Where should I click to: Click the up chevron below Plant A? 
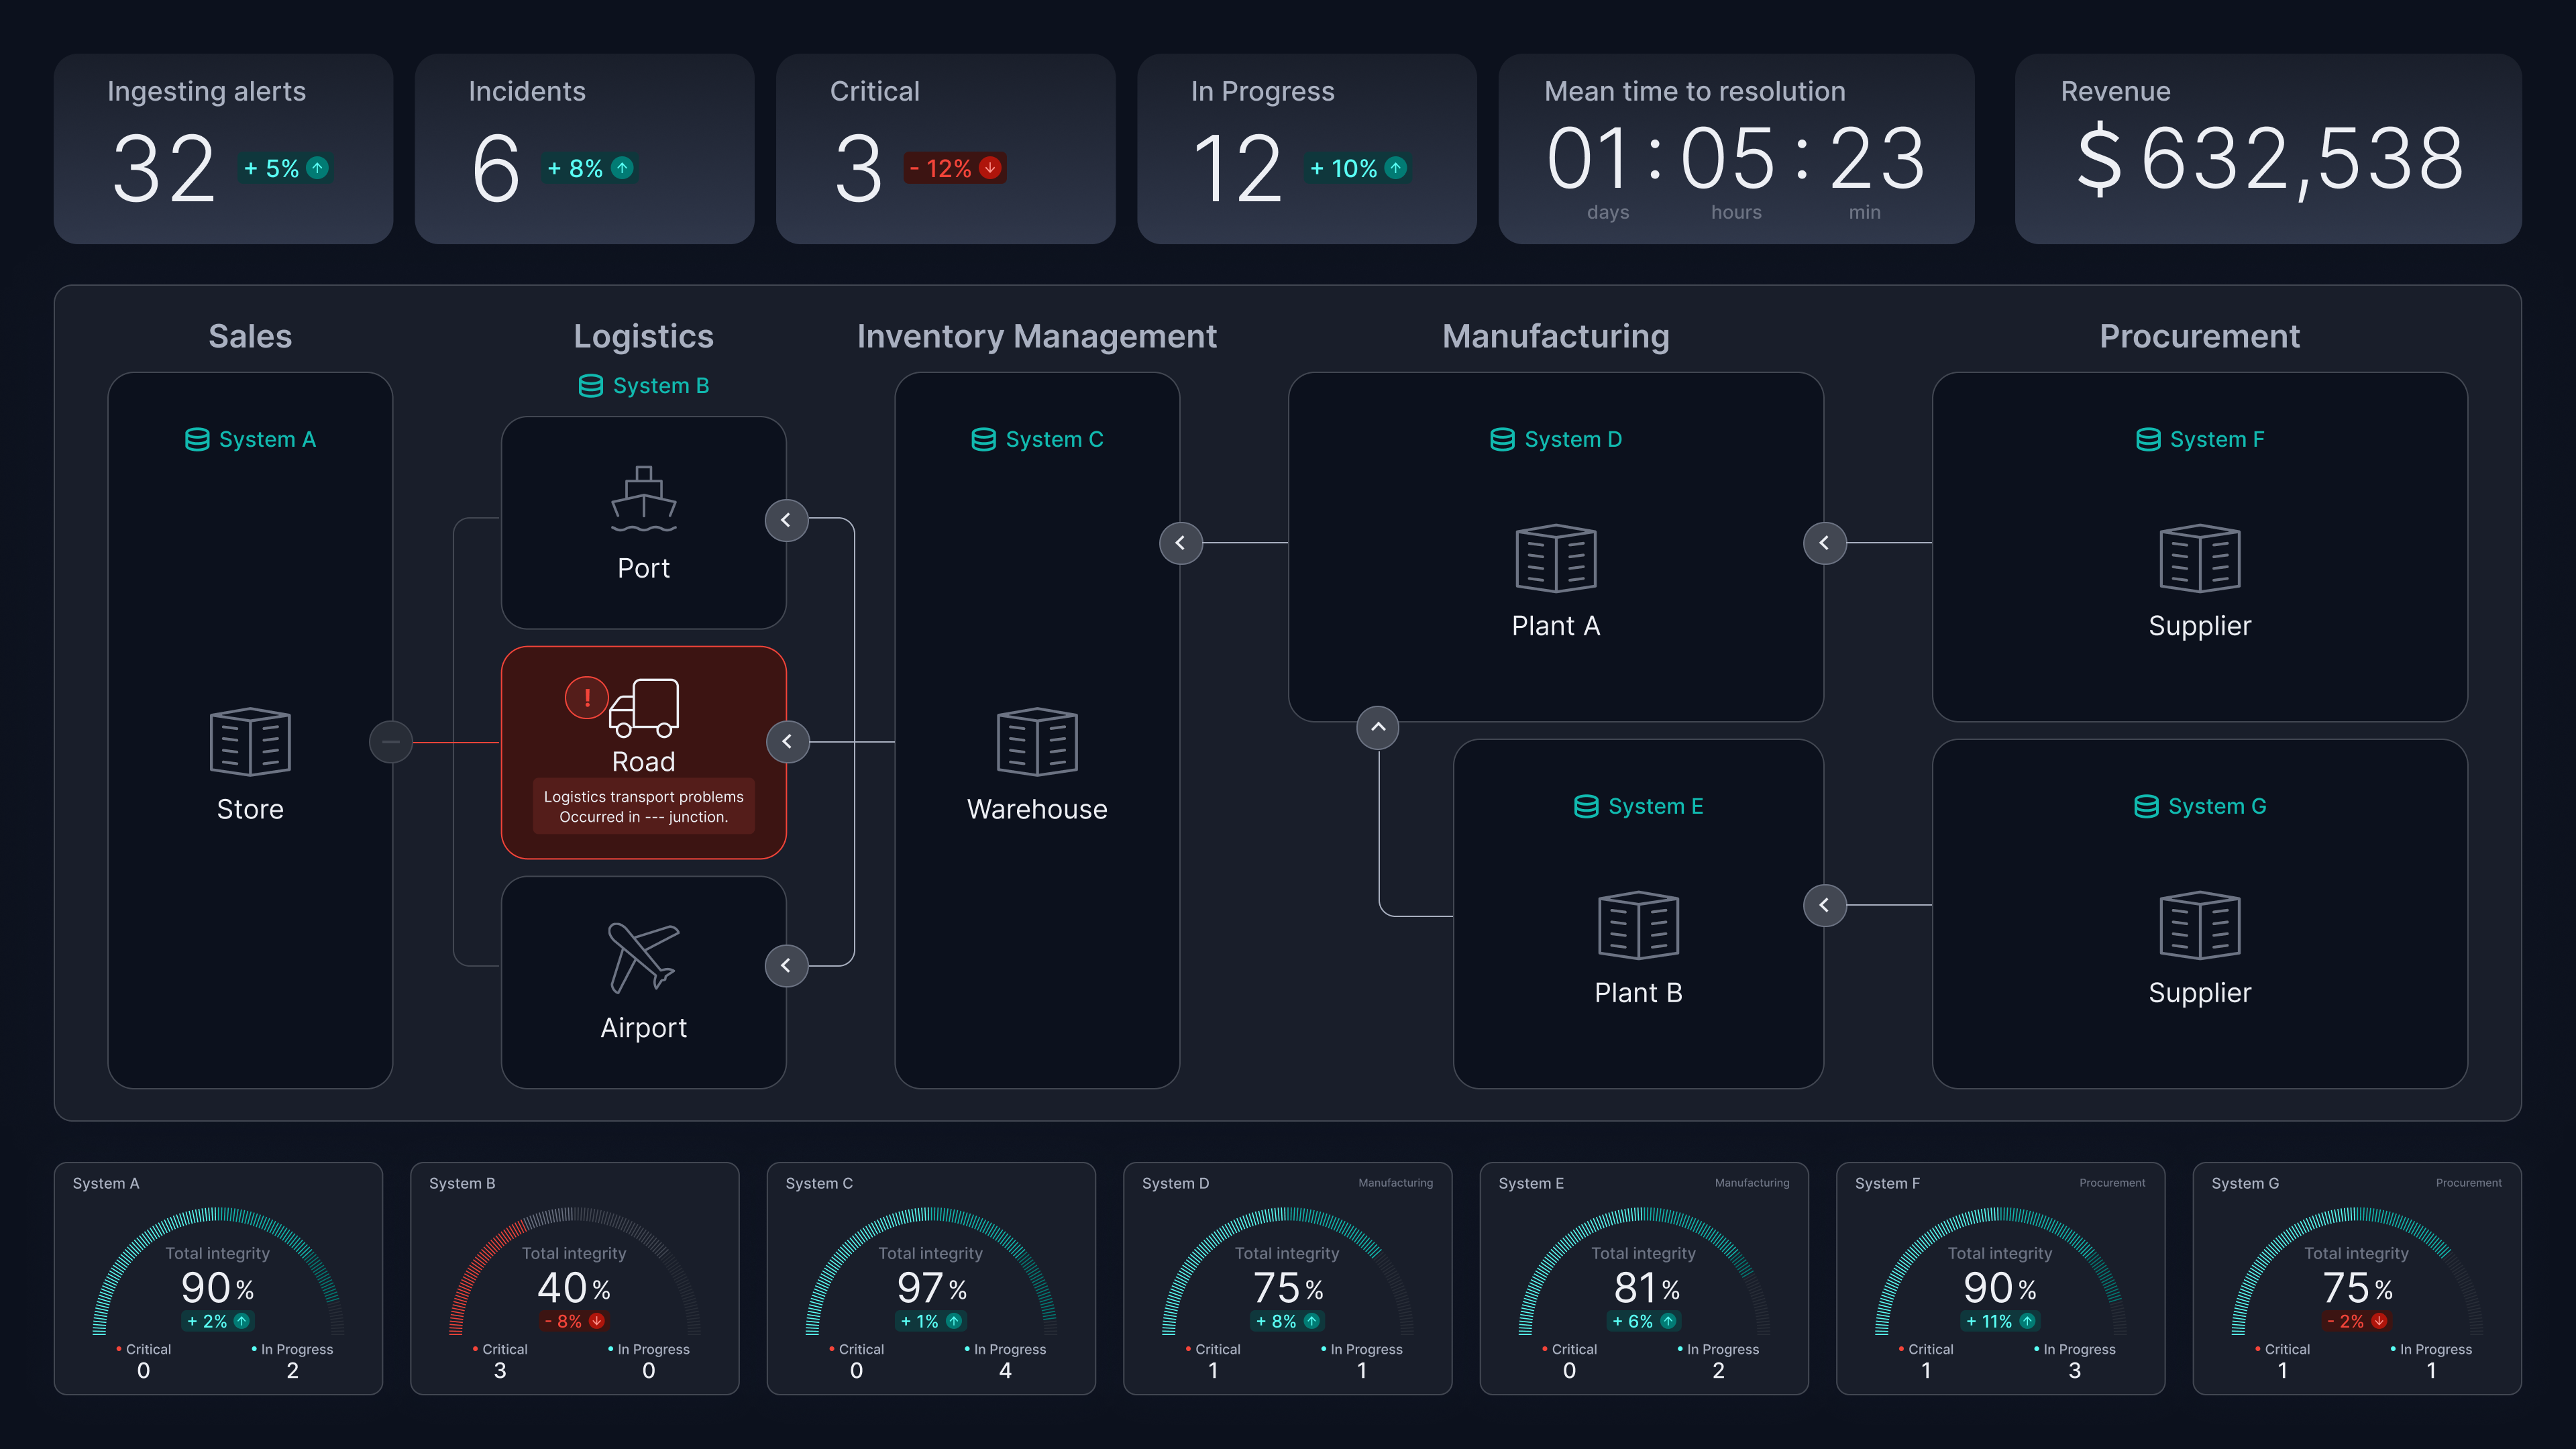(1378, 727)
